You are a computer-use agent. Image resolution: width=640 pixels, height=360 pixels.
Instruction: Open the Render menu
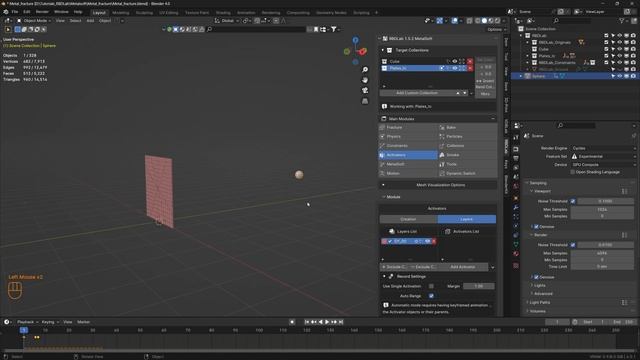point(42,12)
